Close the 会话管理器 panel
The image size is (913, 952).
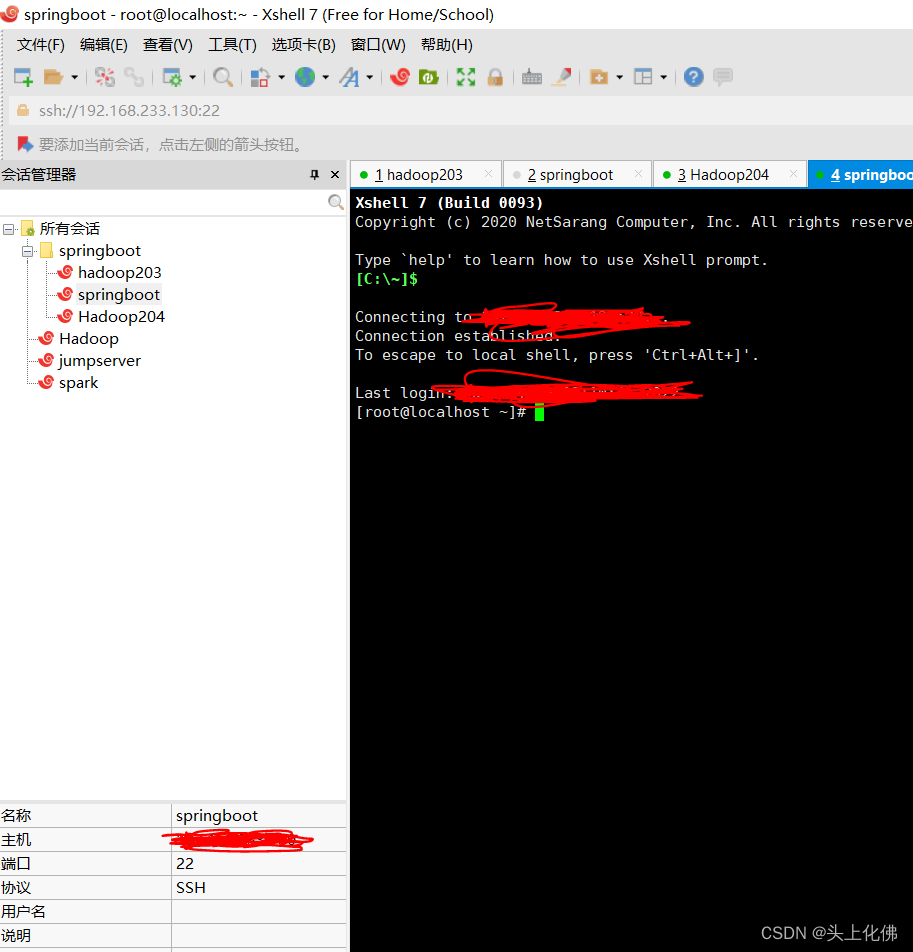pyautogui.click(x=334, y=175)
